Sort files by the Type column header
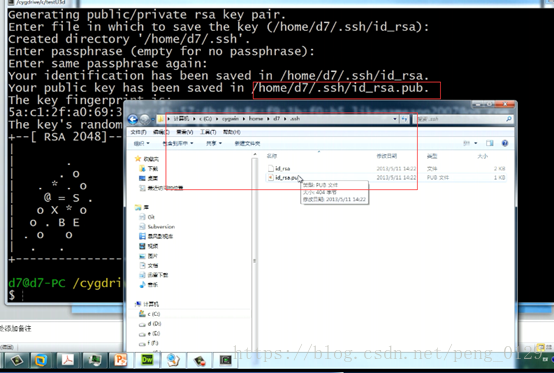This screenshot has width=554, height=373. 432,156
